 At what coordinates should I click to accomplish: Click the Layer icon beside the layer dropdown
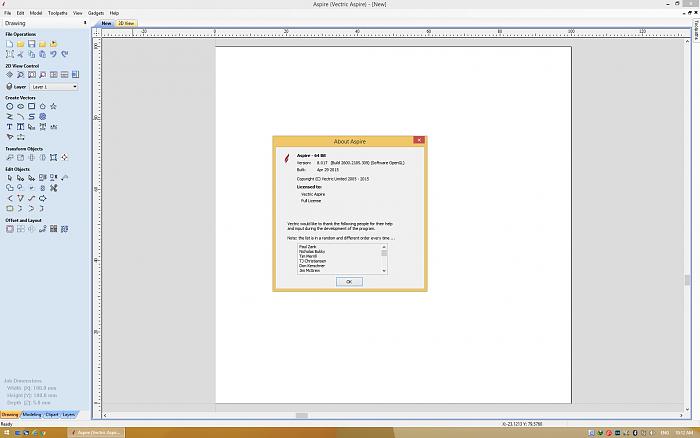pyautogui.click(x=9, y=87)
